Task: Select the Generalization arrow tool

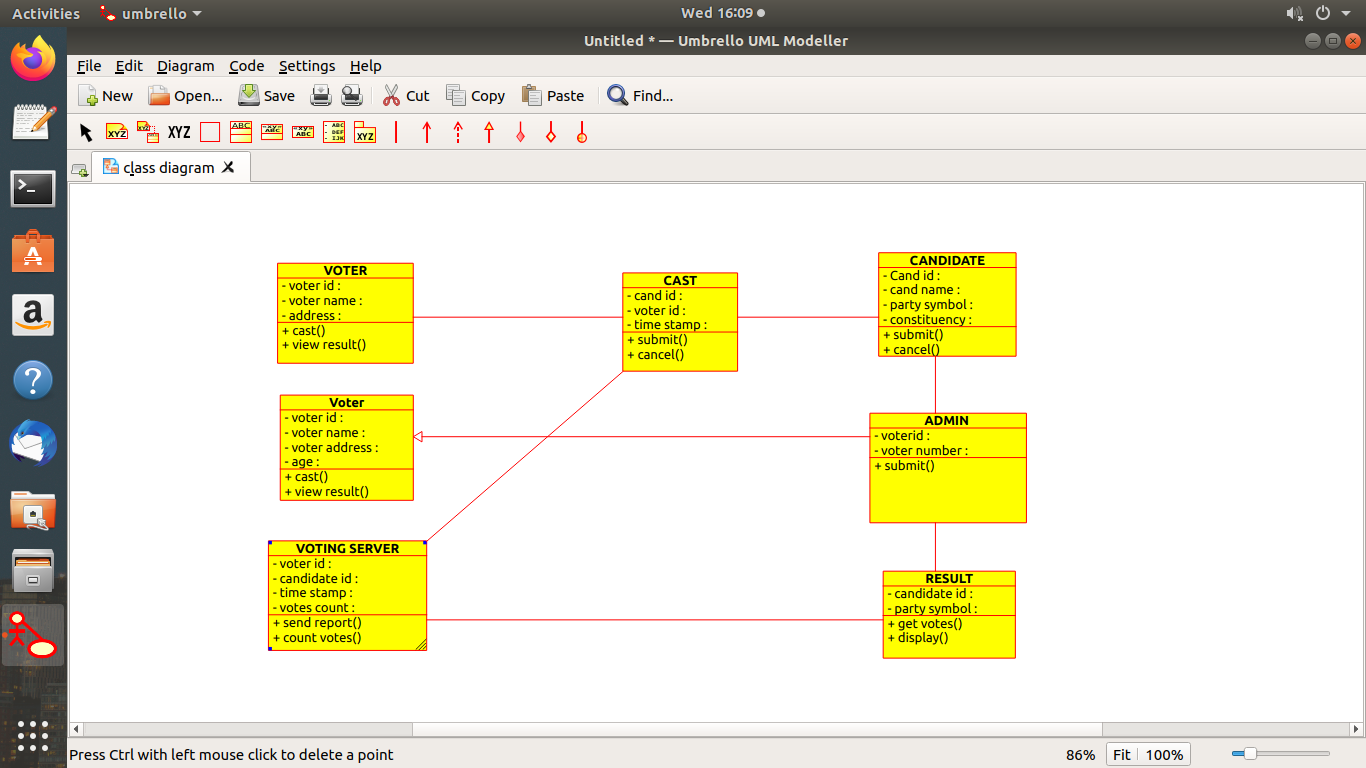Action: 488,131
